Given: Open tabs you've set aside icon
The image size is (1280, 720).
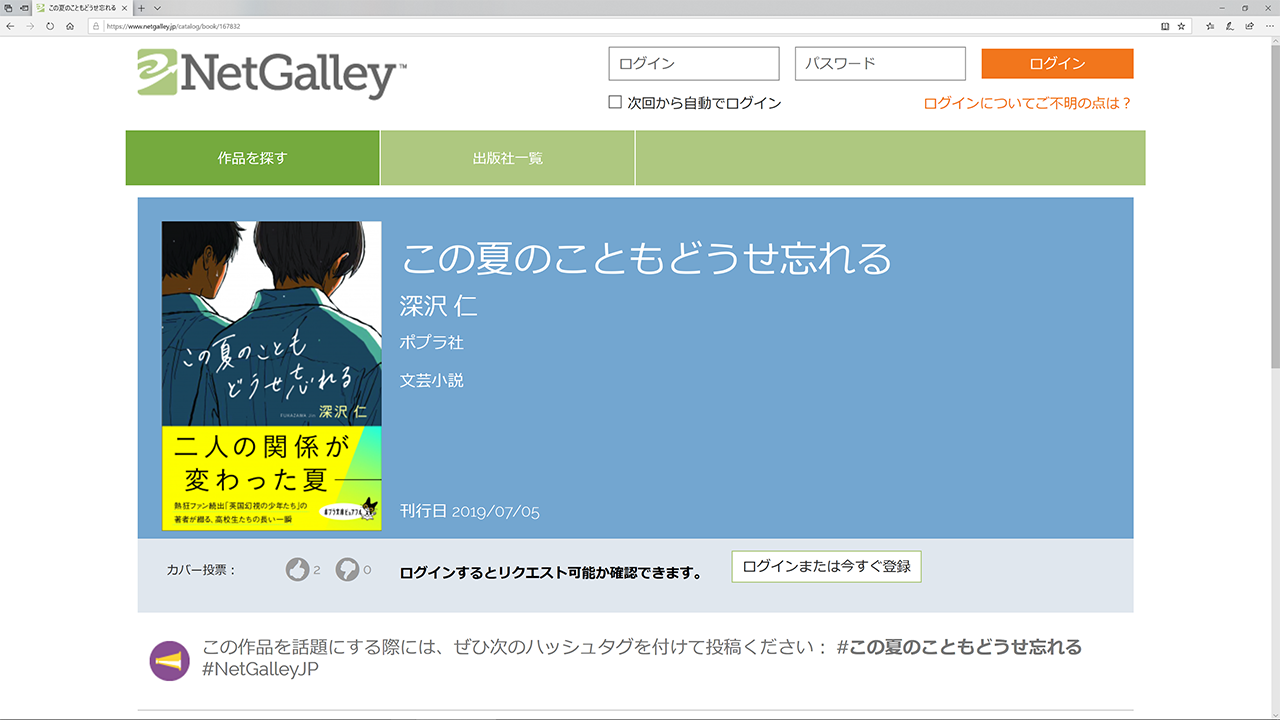Looking at the screenshot, I should (8, 8).
